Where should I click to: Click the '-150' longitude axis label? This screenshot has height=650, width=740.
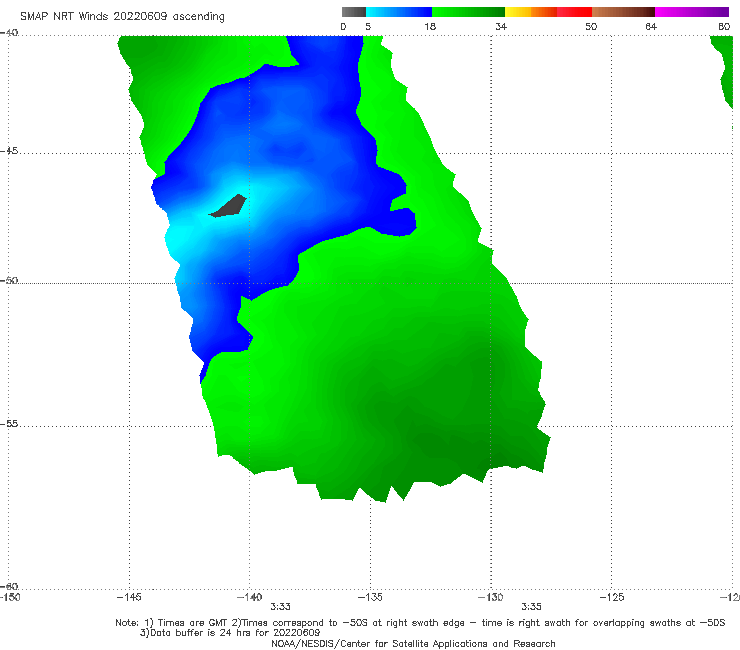10,597
